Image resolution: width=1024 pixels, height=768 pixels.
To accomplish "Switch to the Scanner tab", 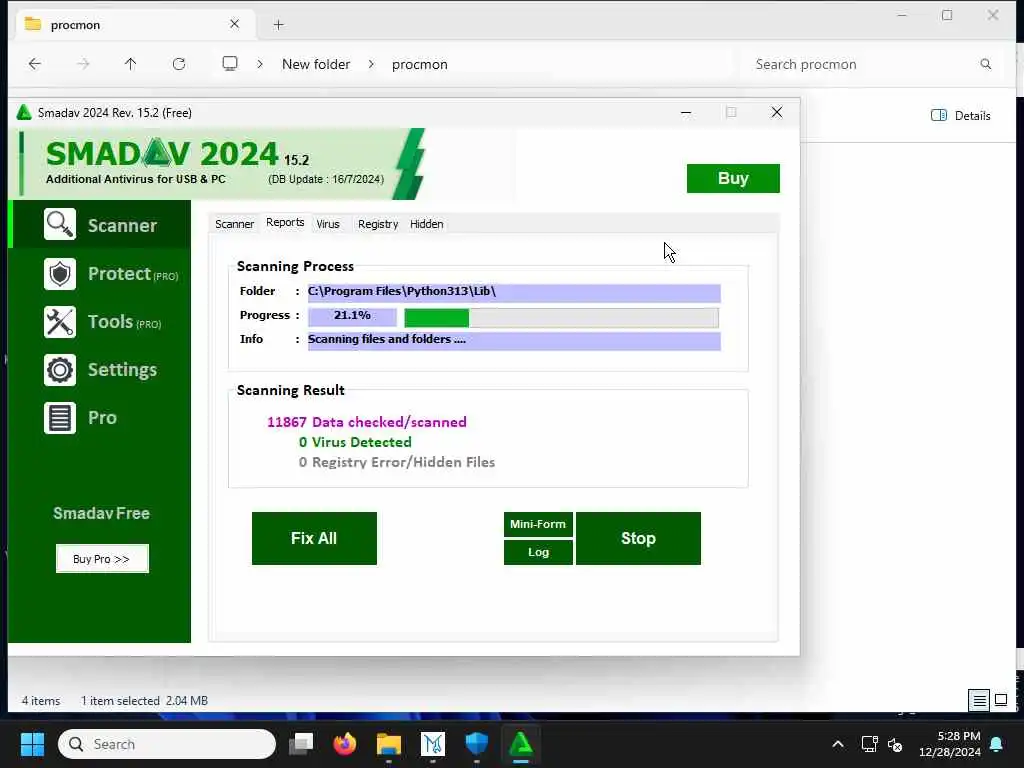I will tap(234, 224).
